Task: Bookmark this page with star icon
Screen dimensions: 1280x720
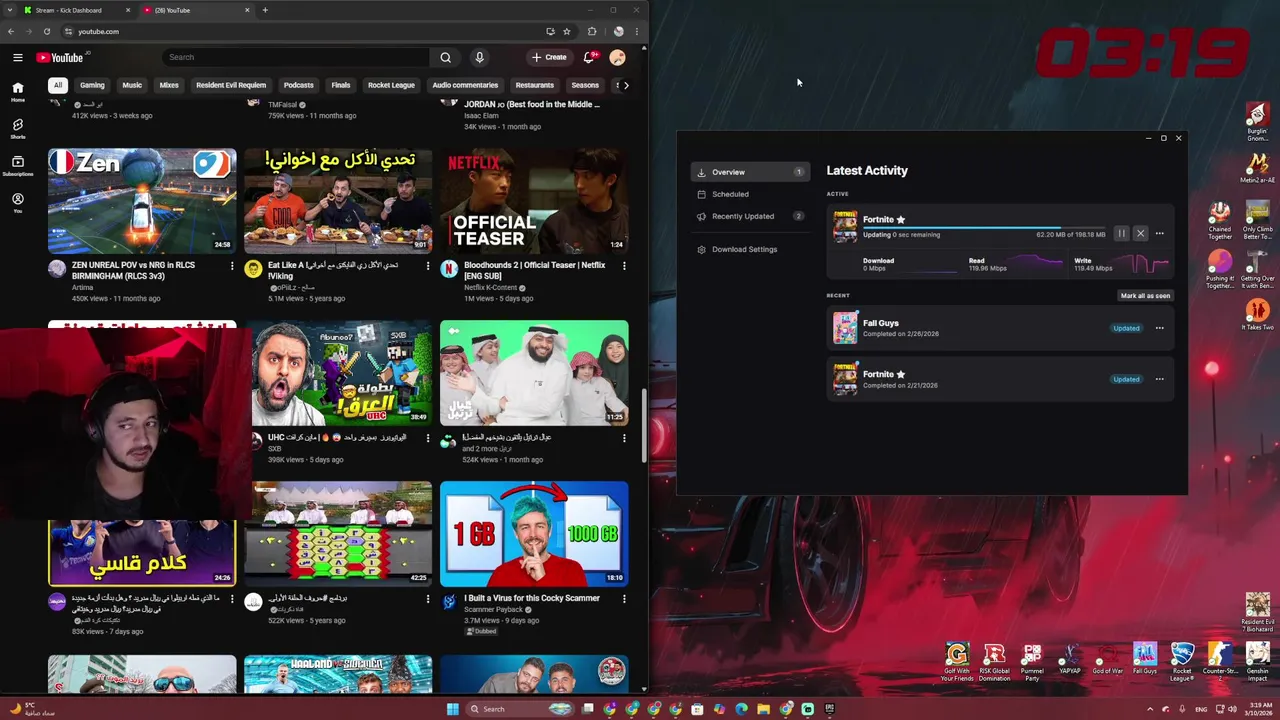Action: tap(566, 31)
